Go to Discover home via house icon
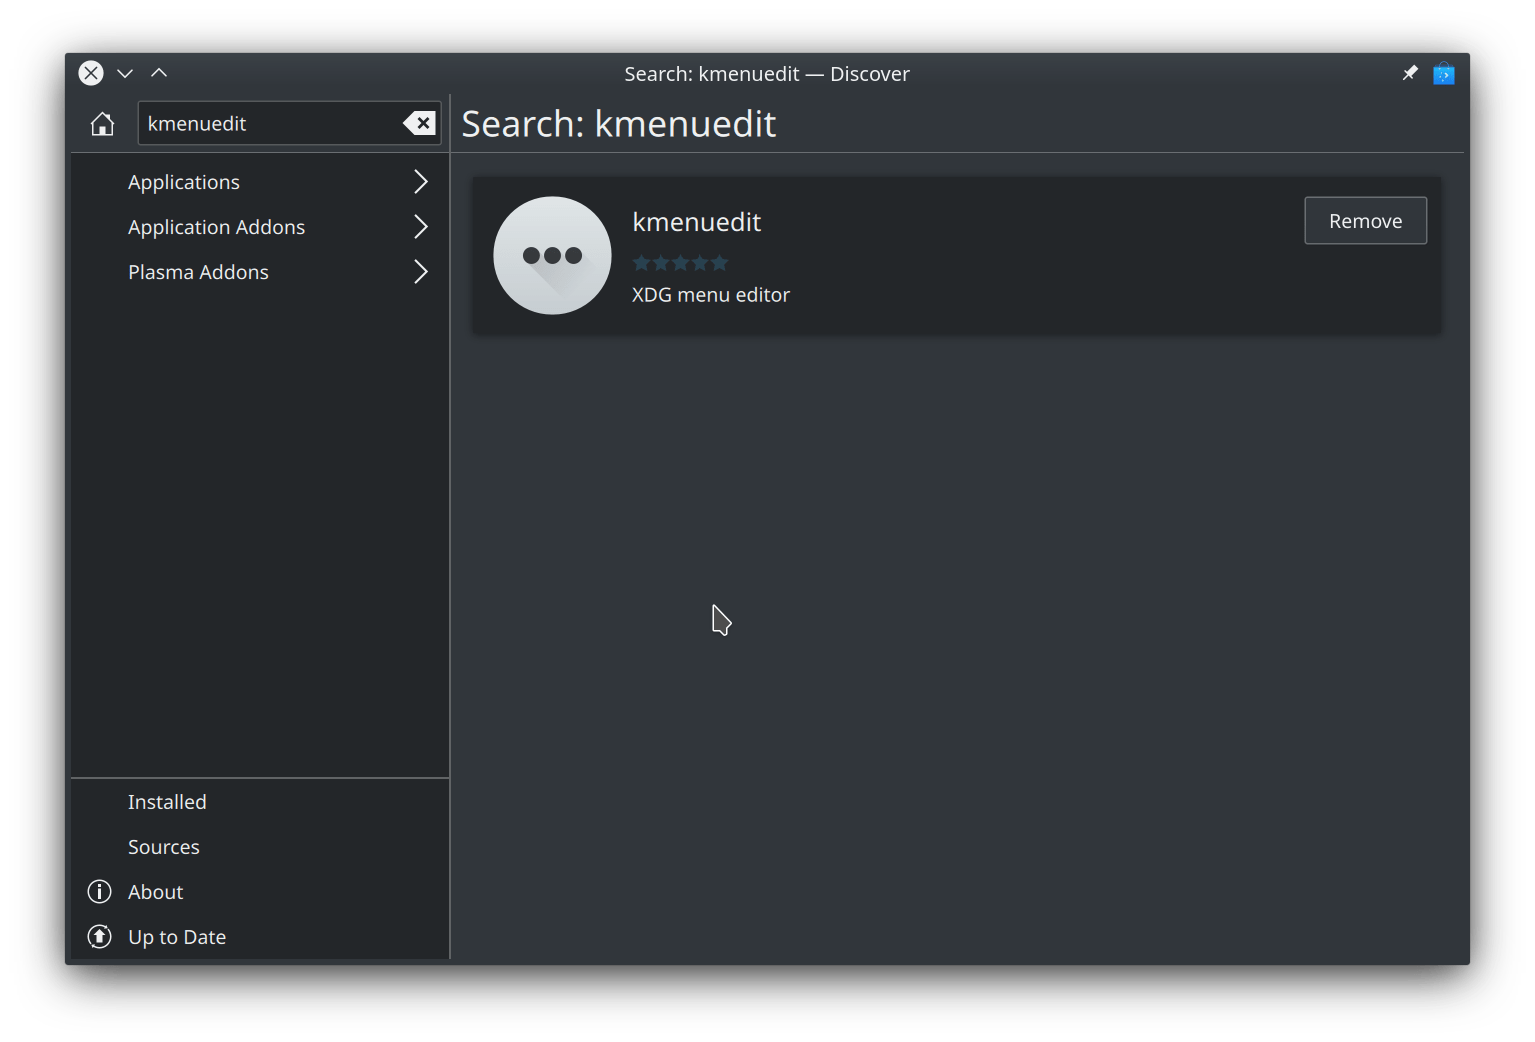The width and height of the screenshot is (1535, 1042). click(x=102, y=124)
